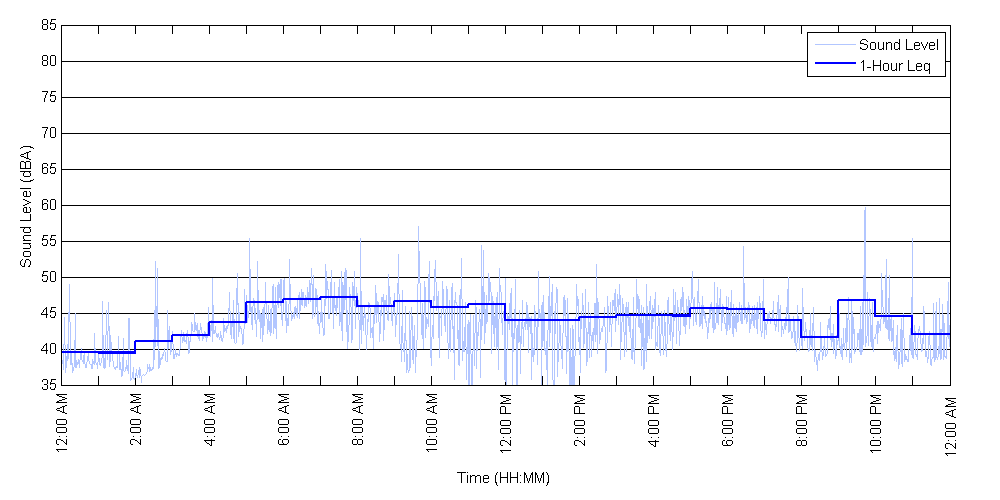Click the 1-Hour Leq step between 9 and 10 PM

coord(857,300)
